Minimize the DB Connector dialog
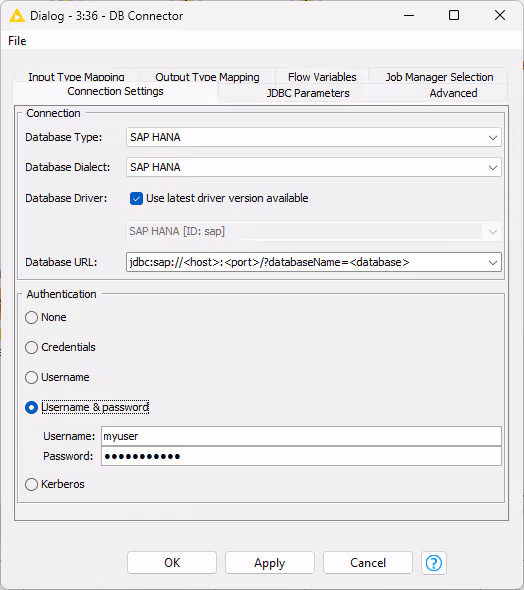This screenshot has width=524, height=590. point(409,16)
